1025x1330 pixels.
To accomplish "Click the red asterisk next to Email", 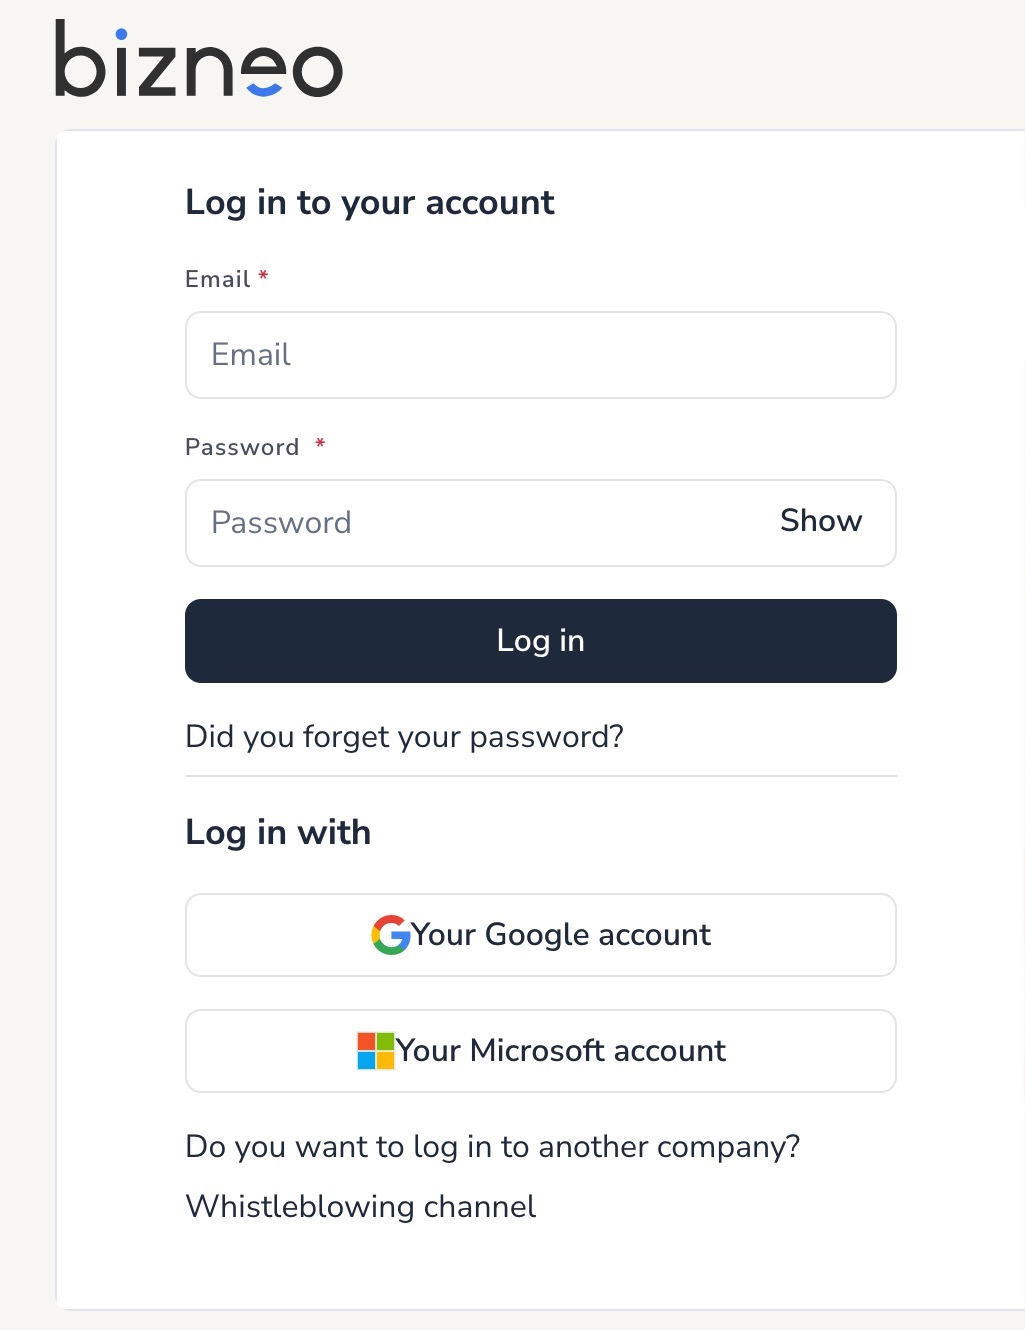I will (264, 275).
